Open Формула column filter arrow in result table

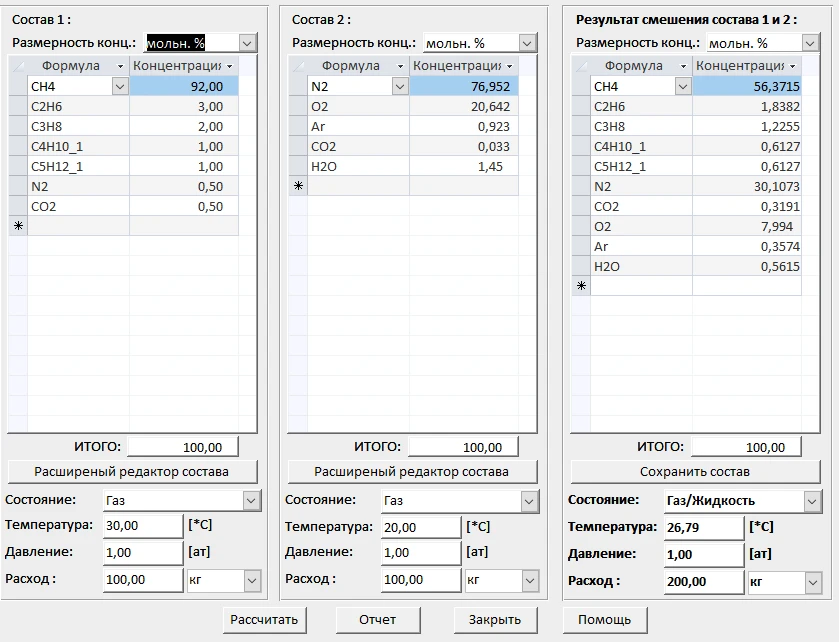(x=683, y=66)
